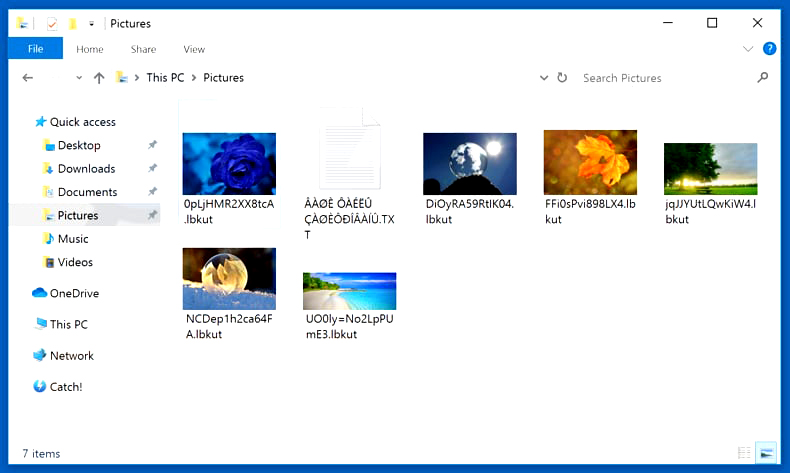Open recent locations dropdown arrow

pyautogui.click(x=79, y=78)
